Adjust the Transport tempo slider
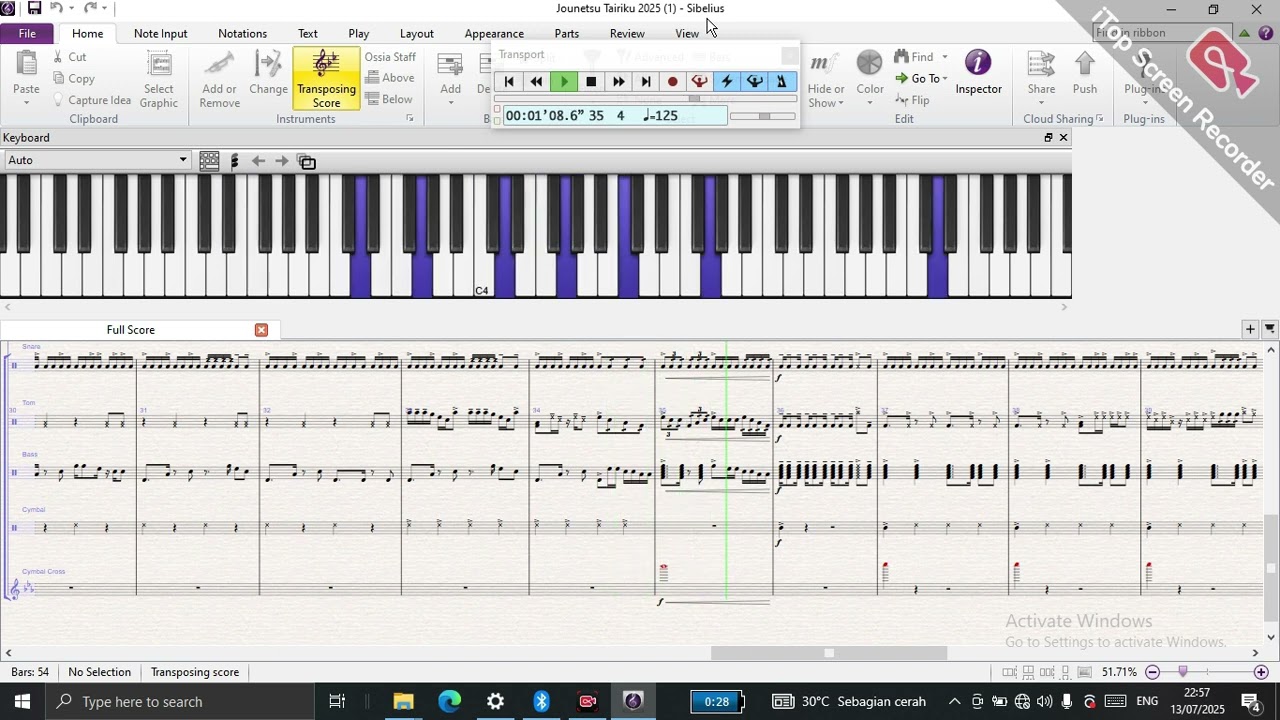Image resolution: width=1280 pixels, height=720 pixels. [x=763, y=116]
